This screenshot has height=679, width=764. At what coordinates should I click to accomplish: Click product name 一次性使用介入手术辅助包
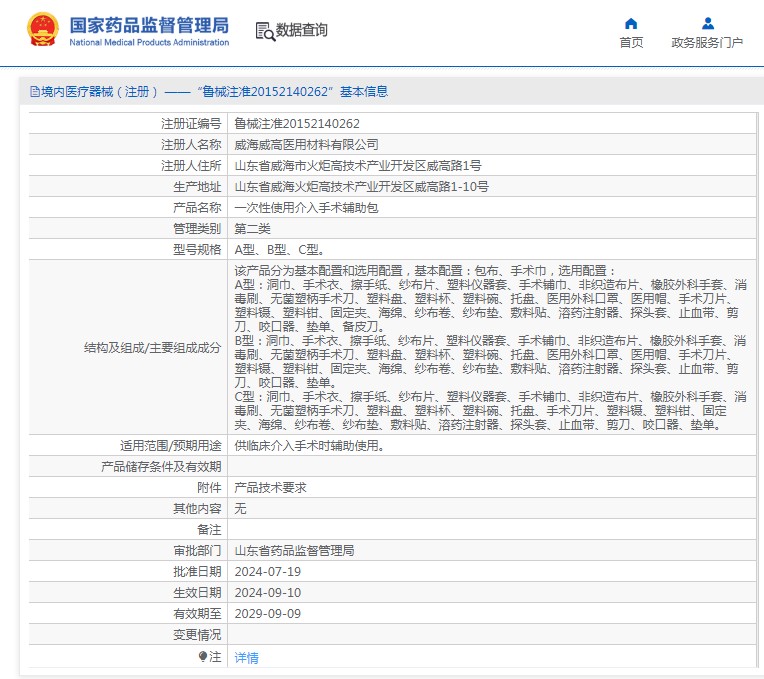click(x=306, y=207)
